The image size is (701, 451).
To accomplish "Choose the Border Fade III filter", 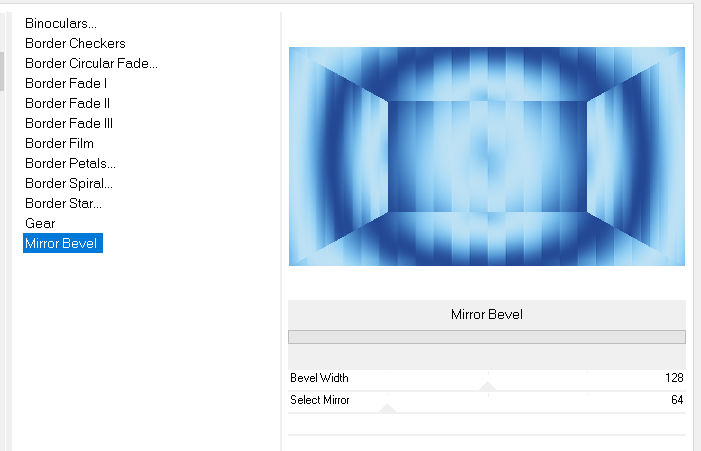I will [69, 123].
